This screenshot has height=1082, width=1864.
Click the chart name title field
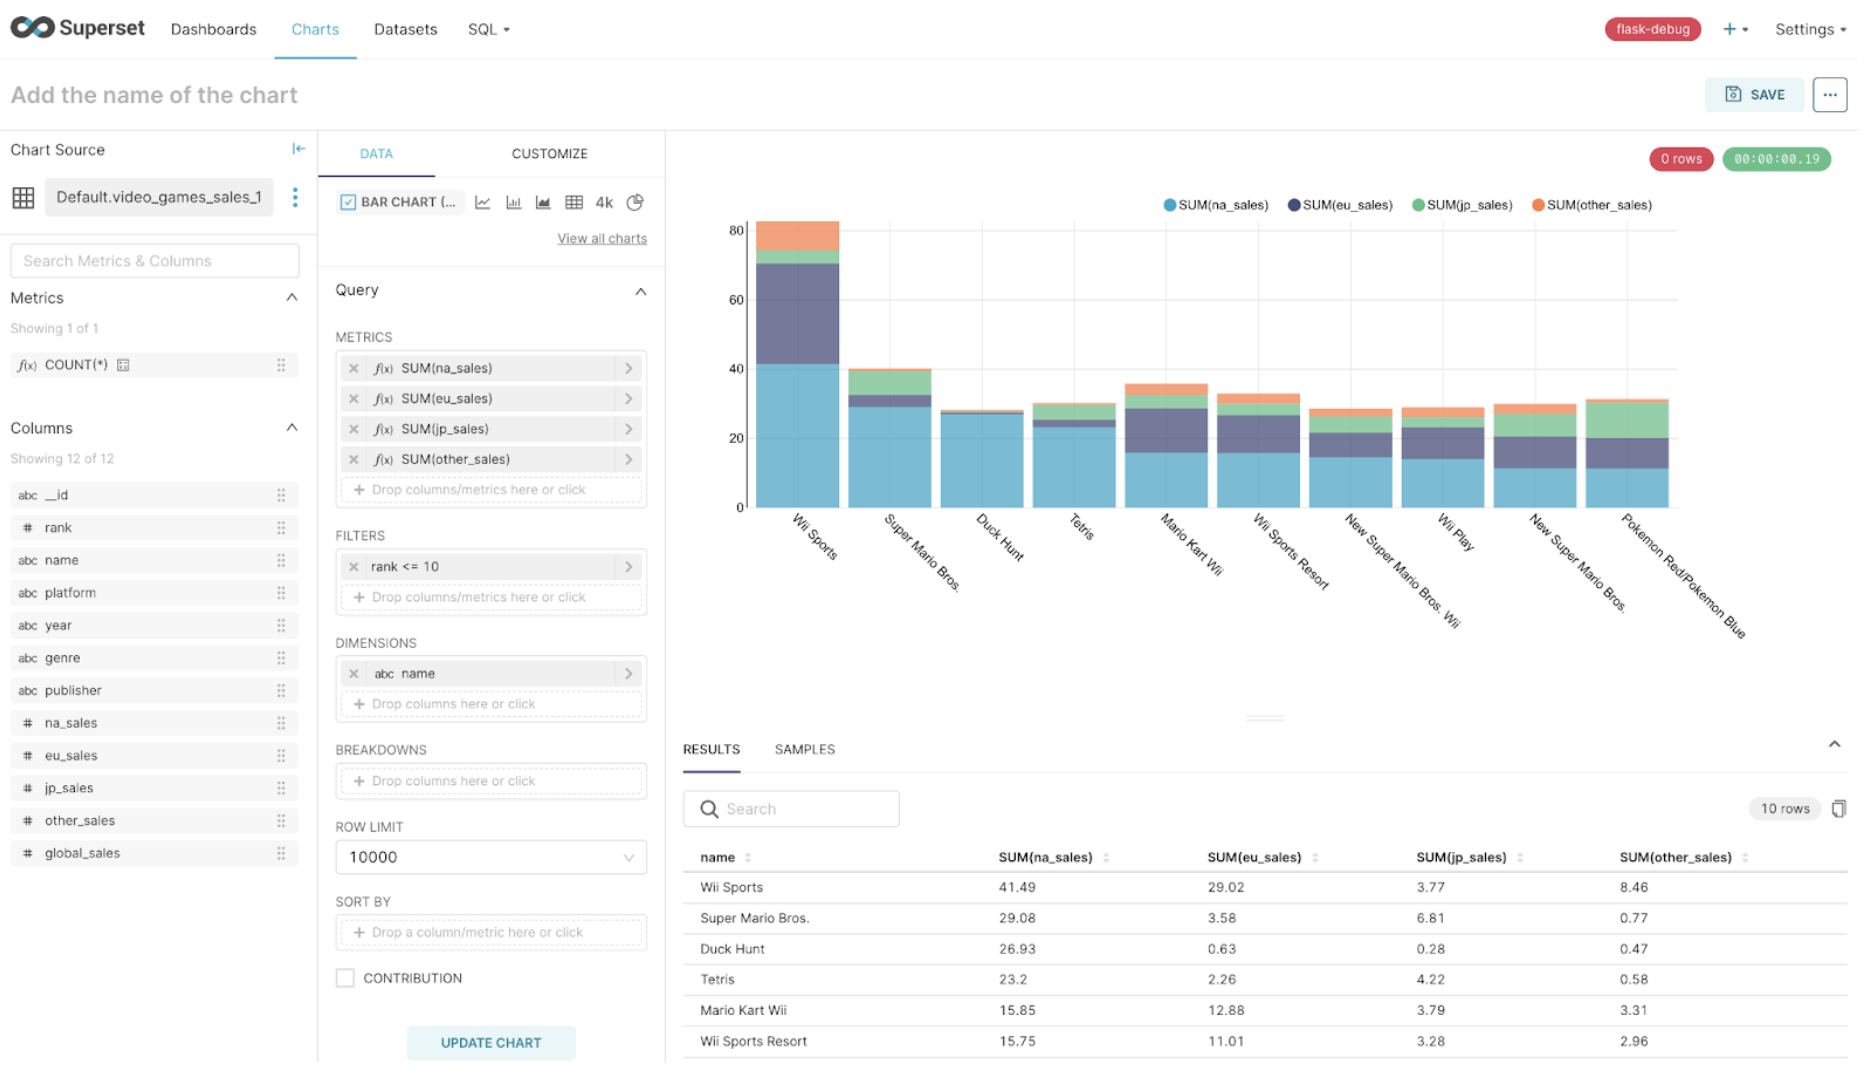154,95
